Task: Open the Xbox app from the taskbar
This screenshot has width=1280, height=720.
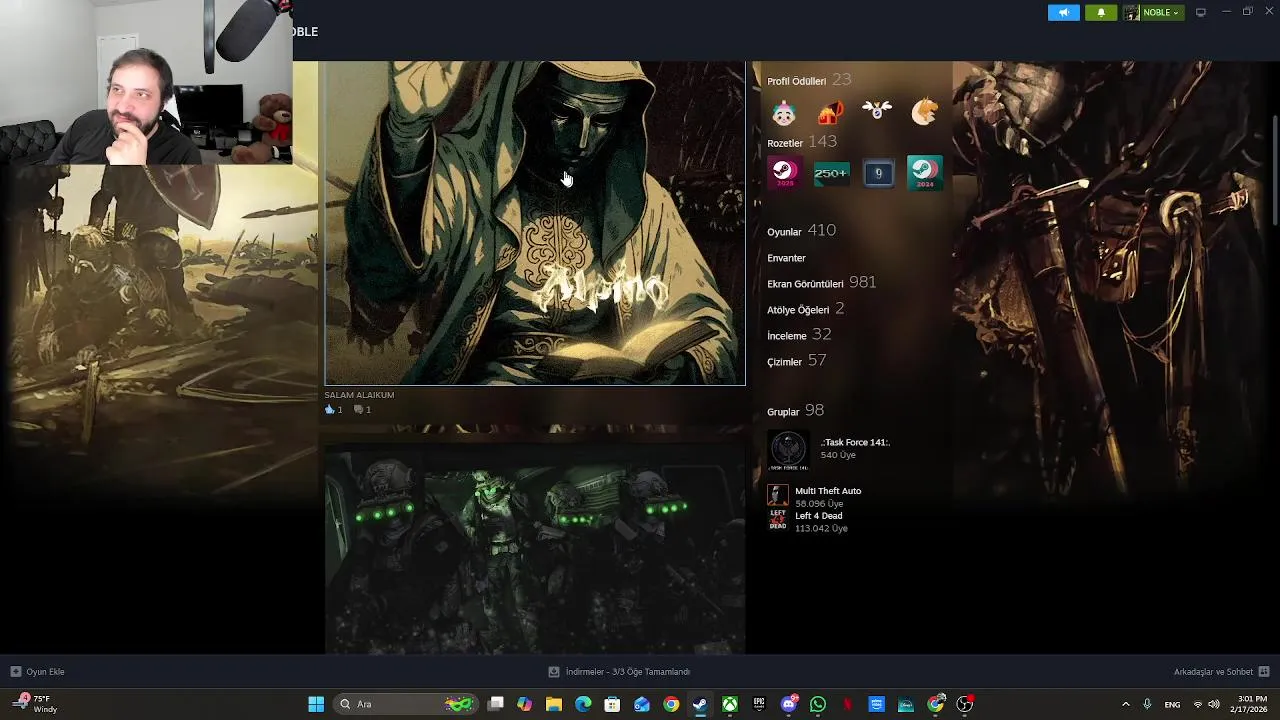Action: 730,704
